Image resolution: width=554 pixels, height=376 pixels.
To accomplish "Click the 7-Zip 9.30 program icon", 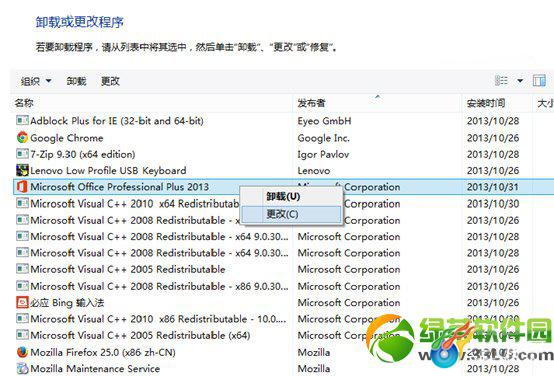I will pos(22,154).
